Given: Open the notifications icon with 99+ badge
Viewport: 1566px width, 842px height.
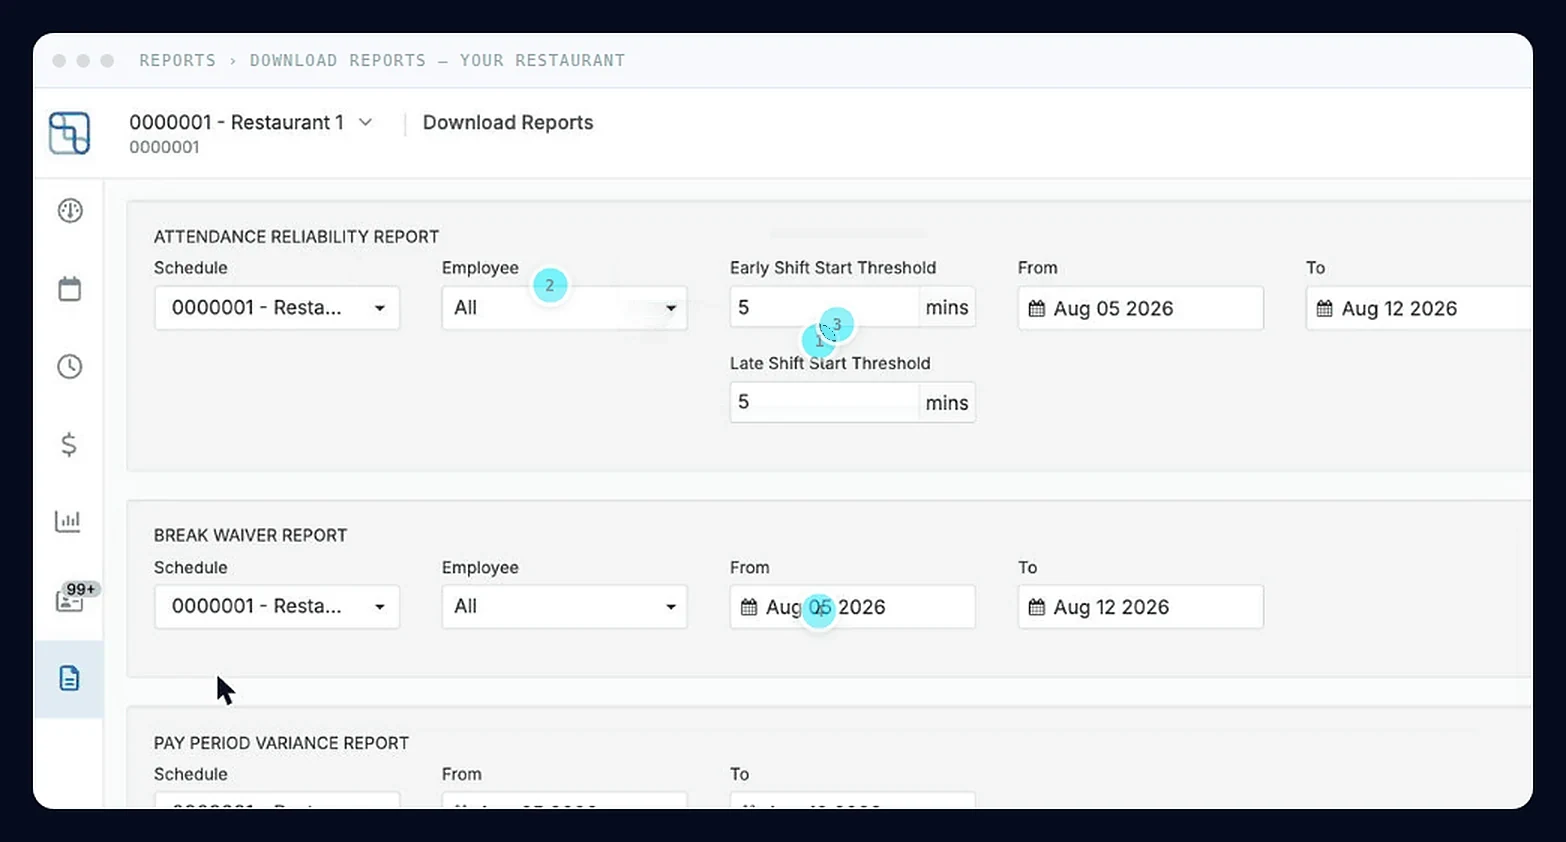Looking at the screenshot, I should [74, 597].
